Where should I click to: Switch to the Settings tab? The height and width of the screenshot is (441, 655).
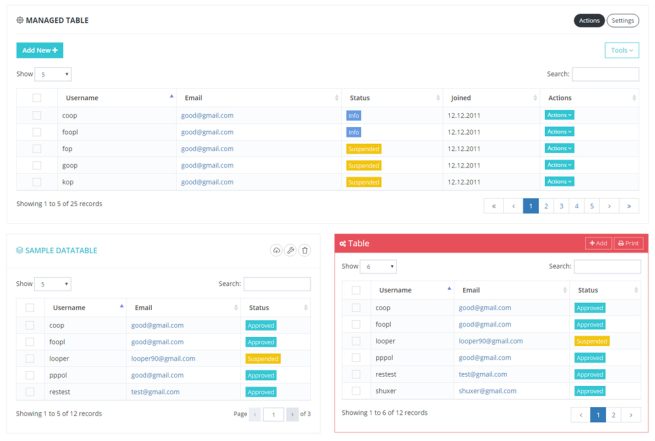[623, 20]
